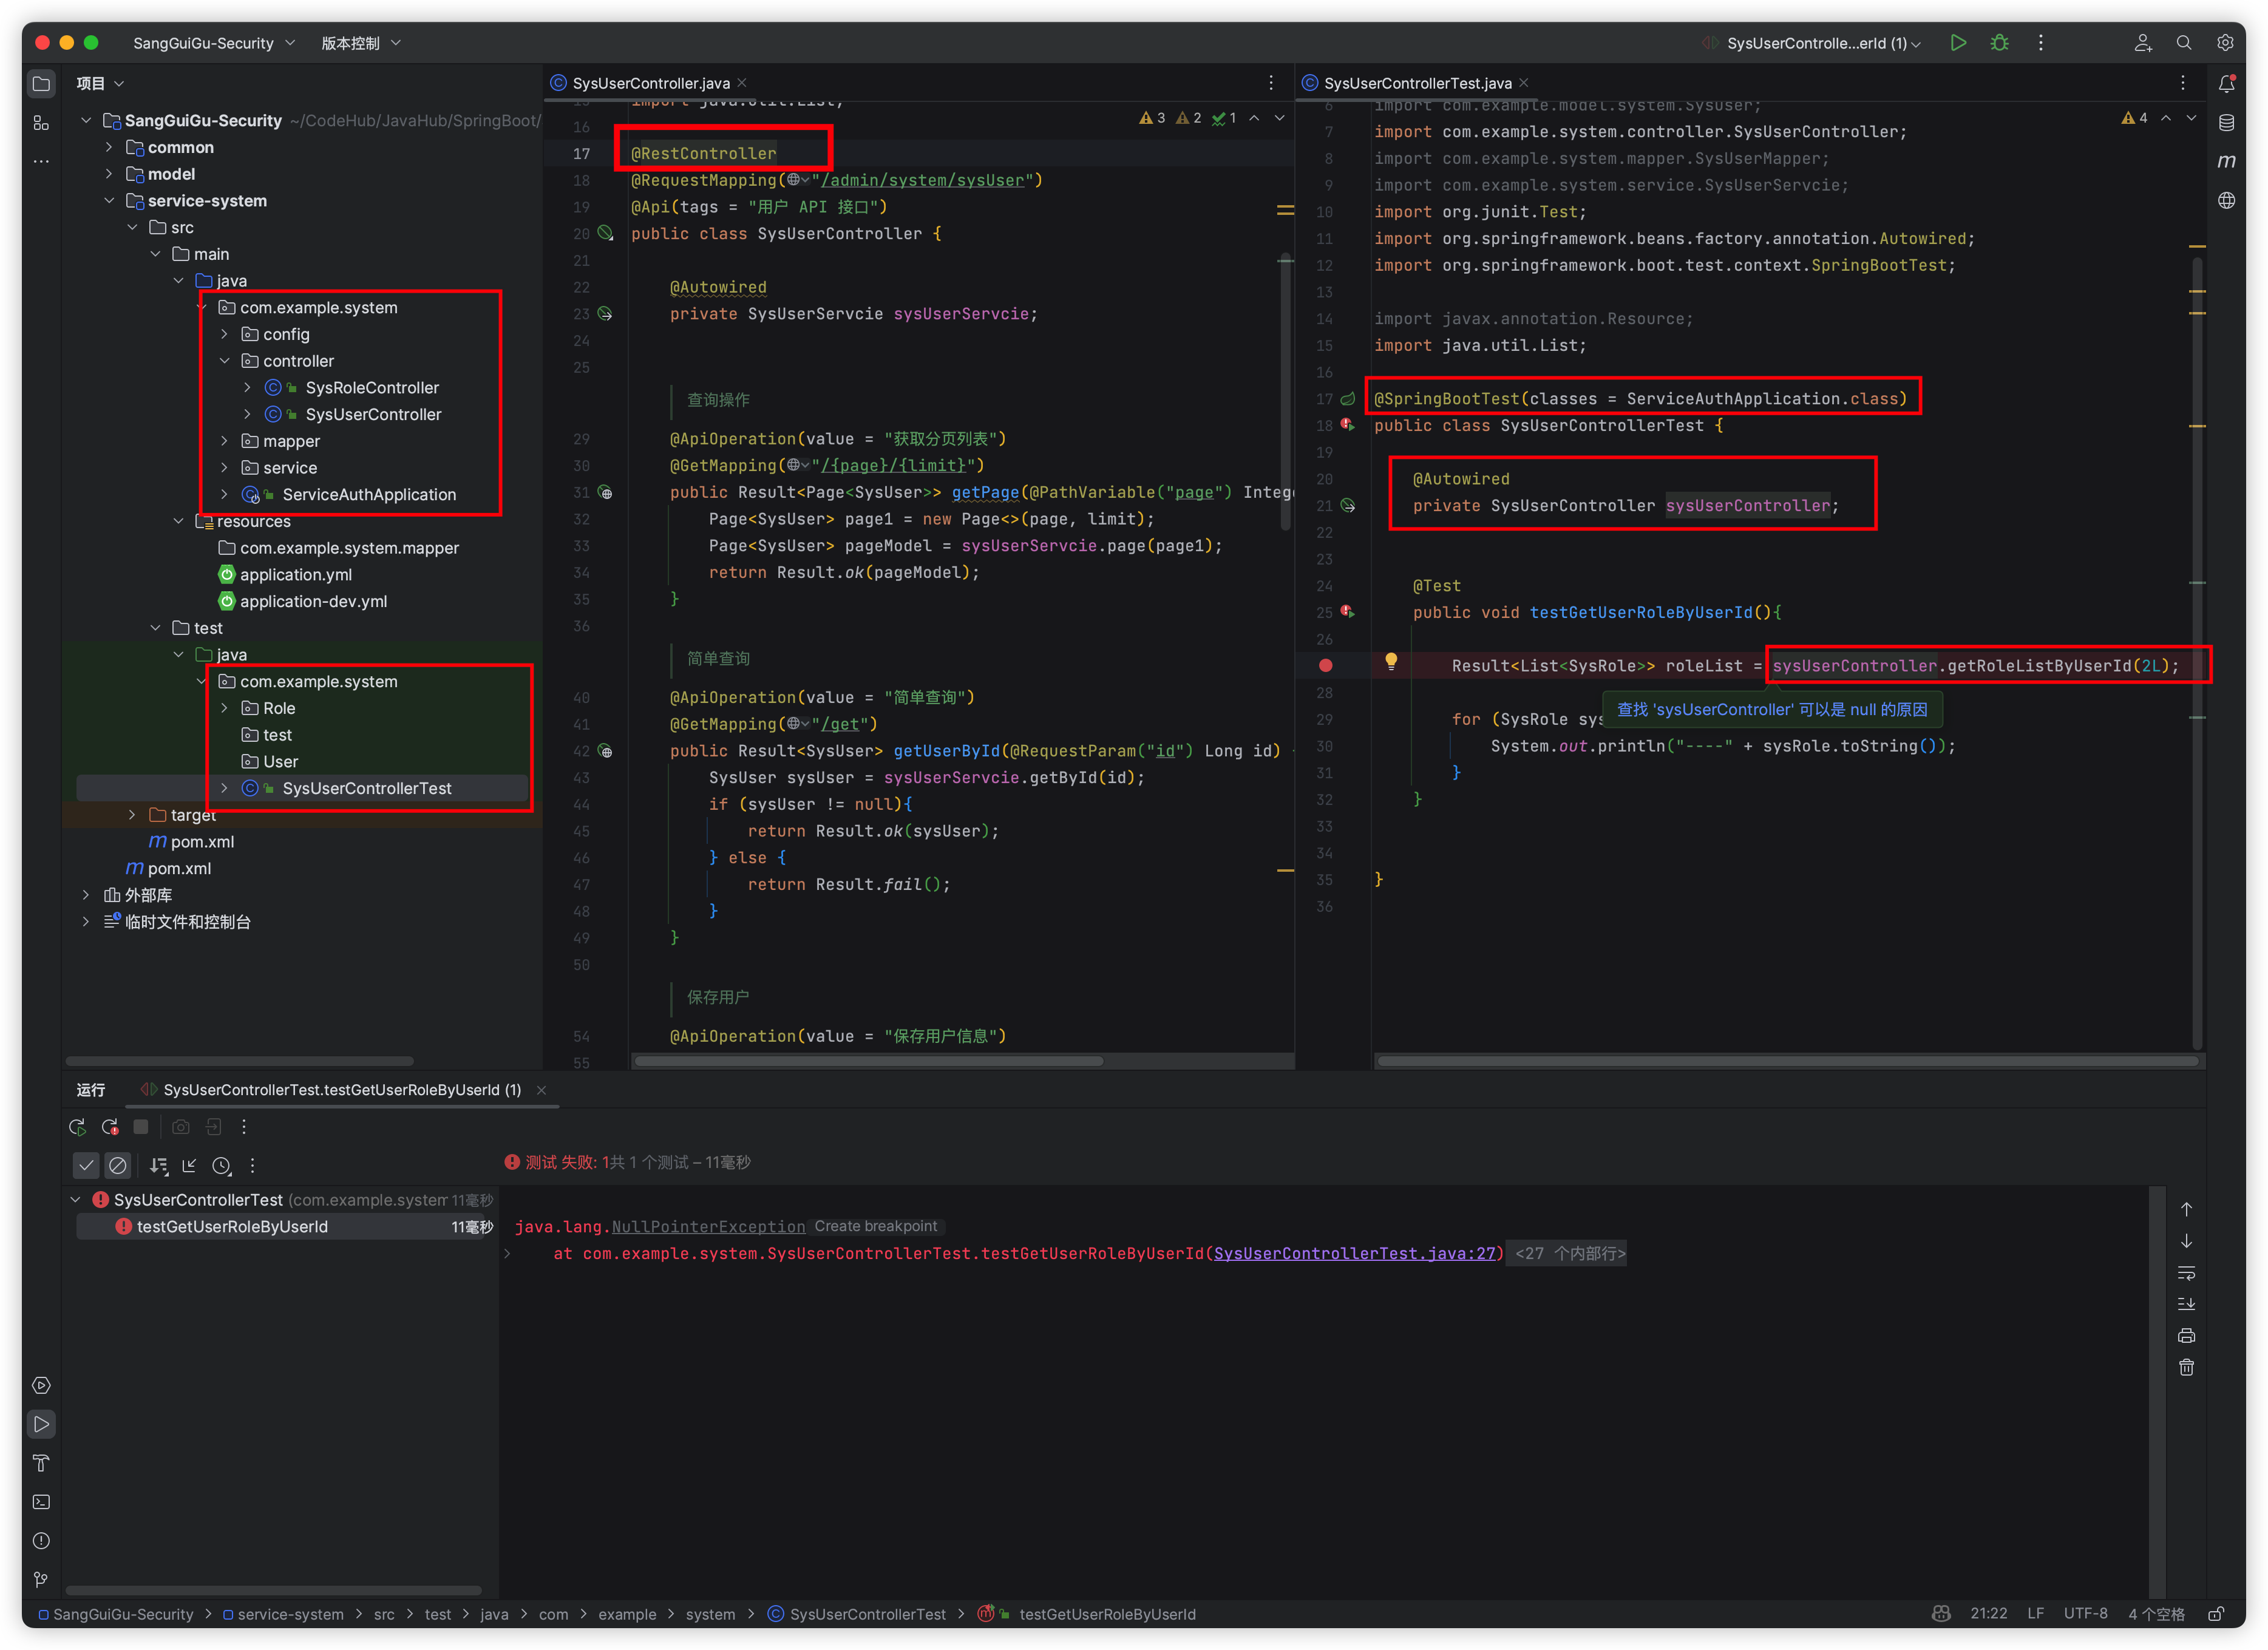This screenshot has width=2268, height=1650.
Task: Open the code with me user icon
Action: (2142, 43)
